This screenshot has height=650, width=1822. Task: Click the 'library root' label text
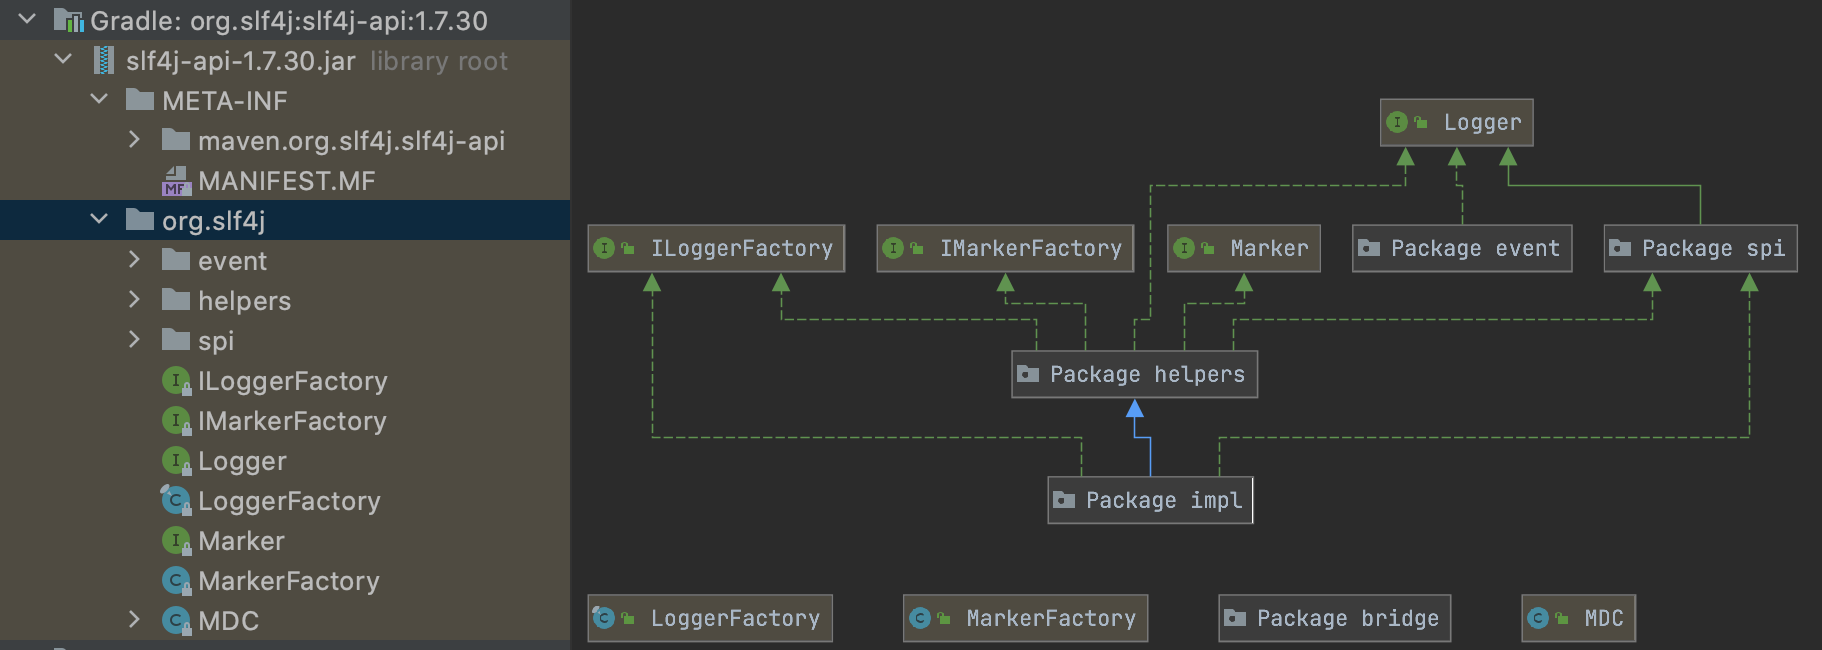point(439,61)
